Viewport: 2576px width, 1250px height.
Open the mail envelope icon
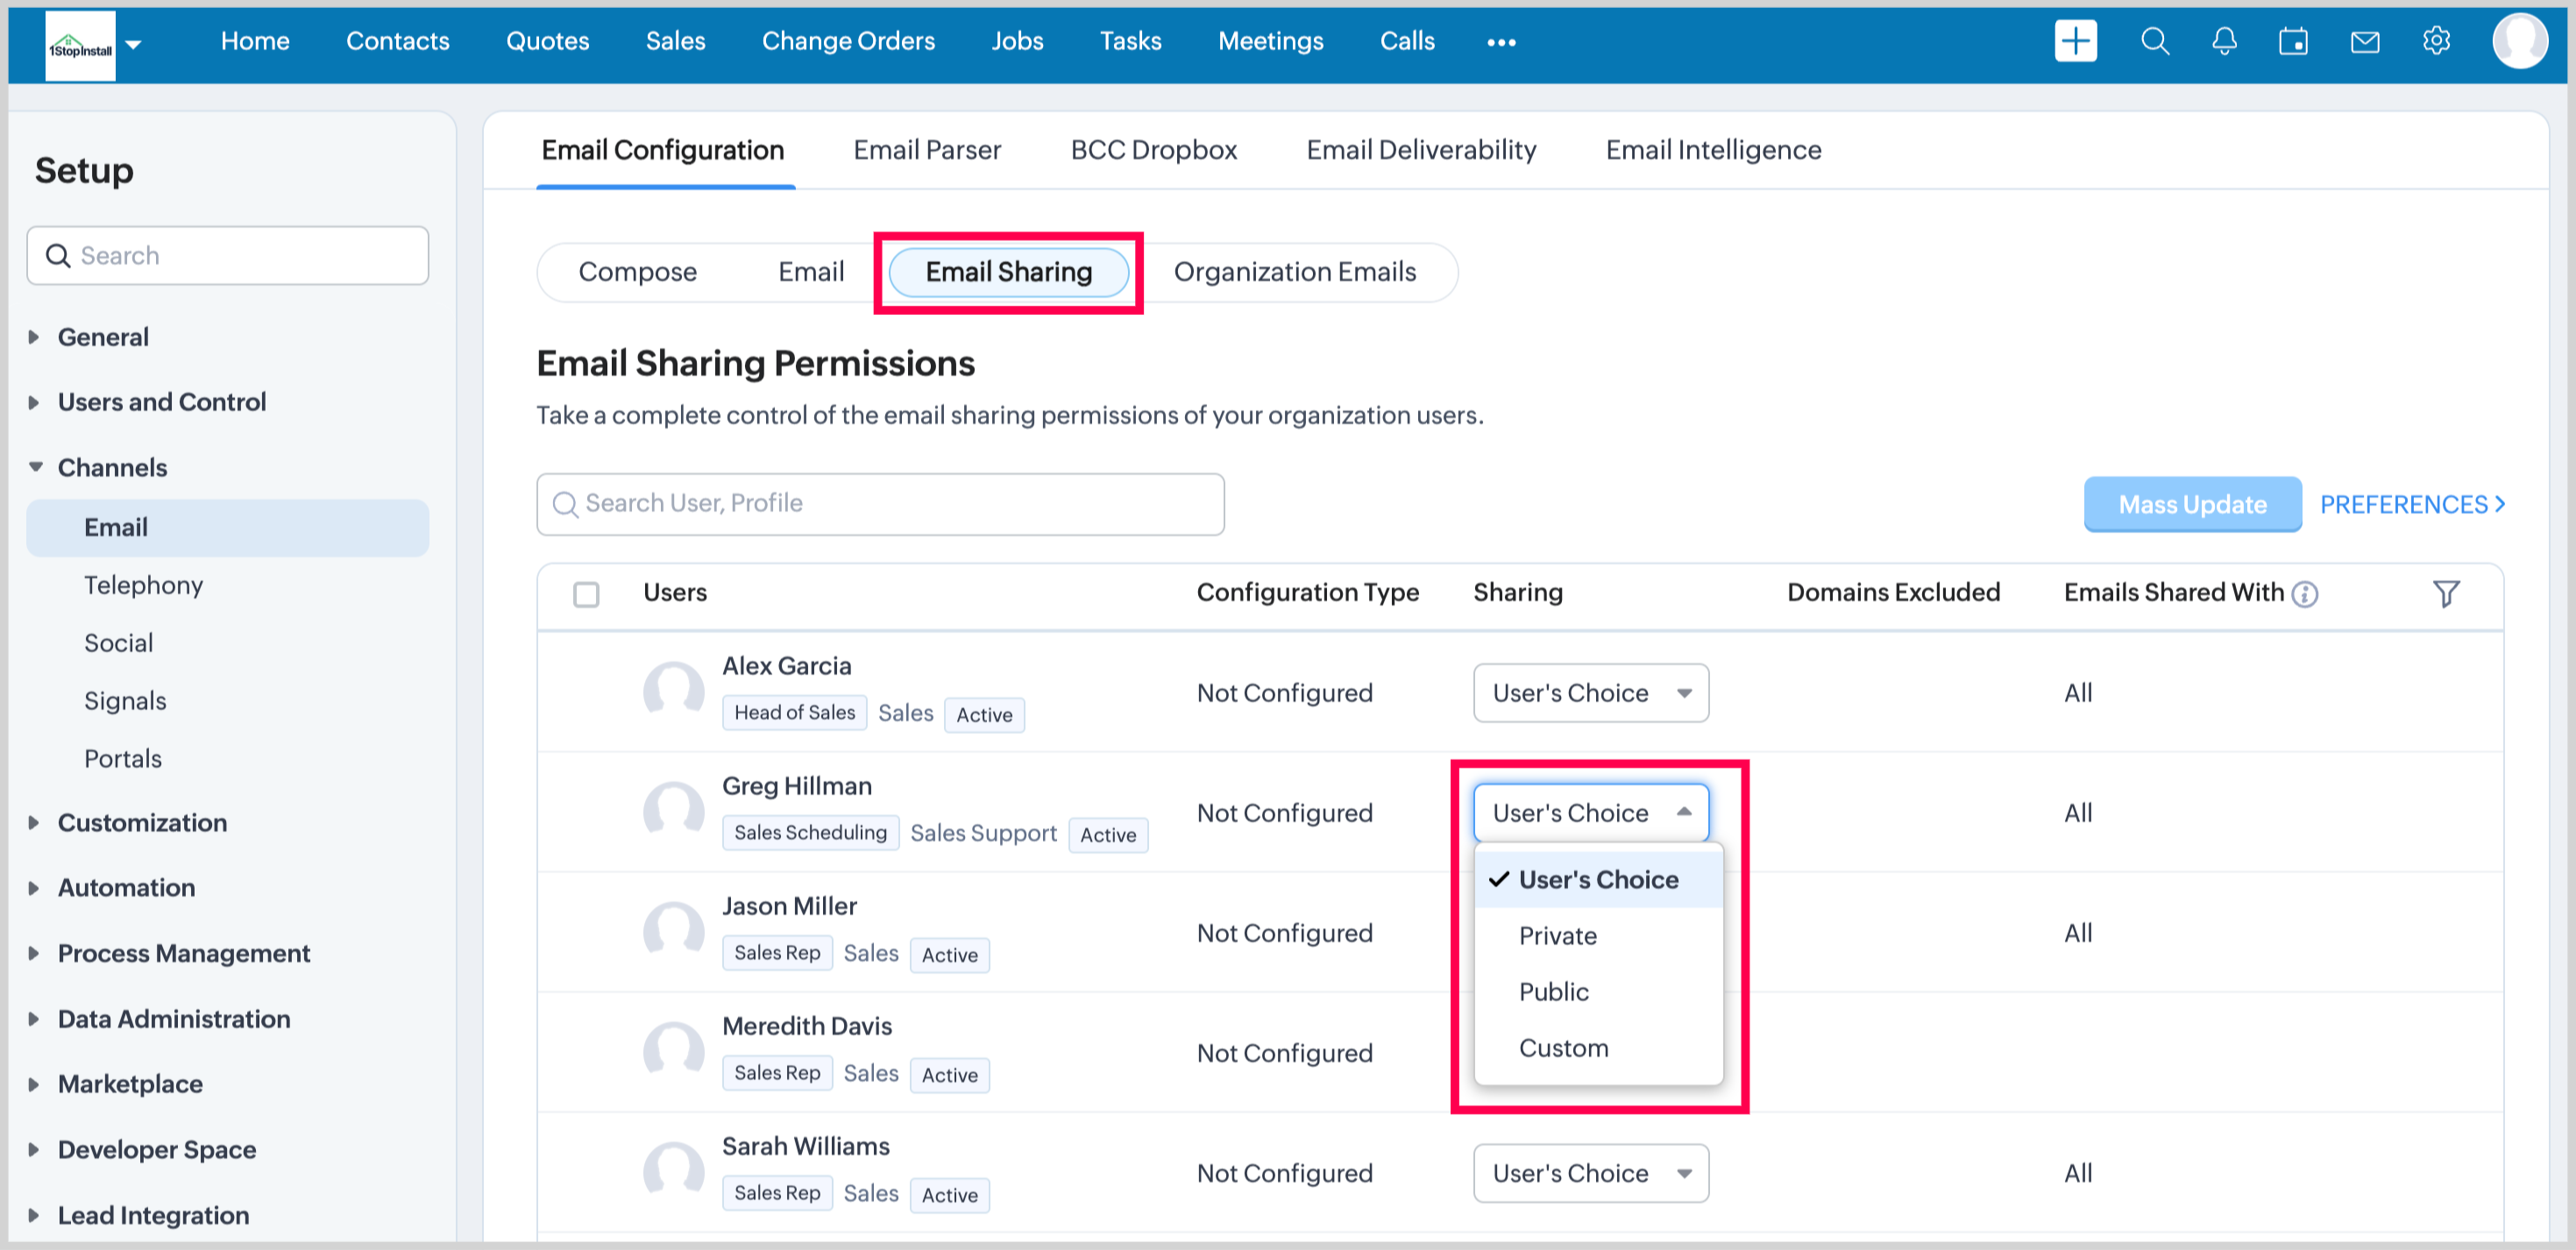coord(2364,42)
